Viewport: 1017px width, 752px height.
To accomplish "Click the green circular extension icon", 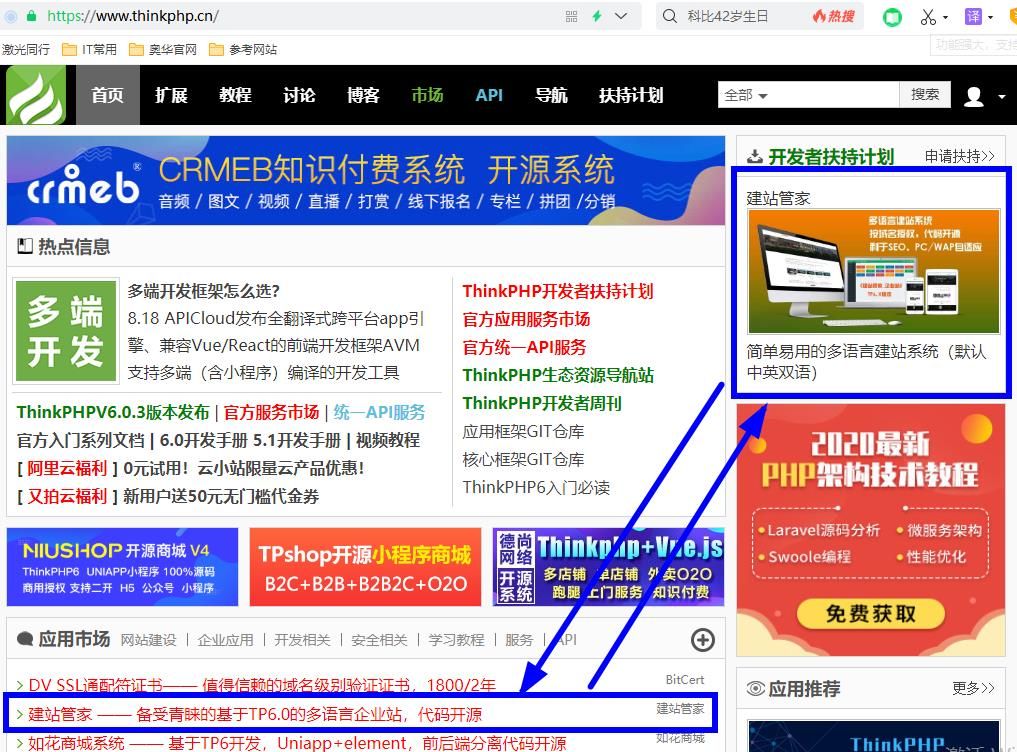I will (x=892, y=17).
